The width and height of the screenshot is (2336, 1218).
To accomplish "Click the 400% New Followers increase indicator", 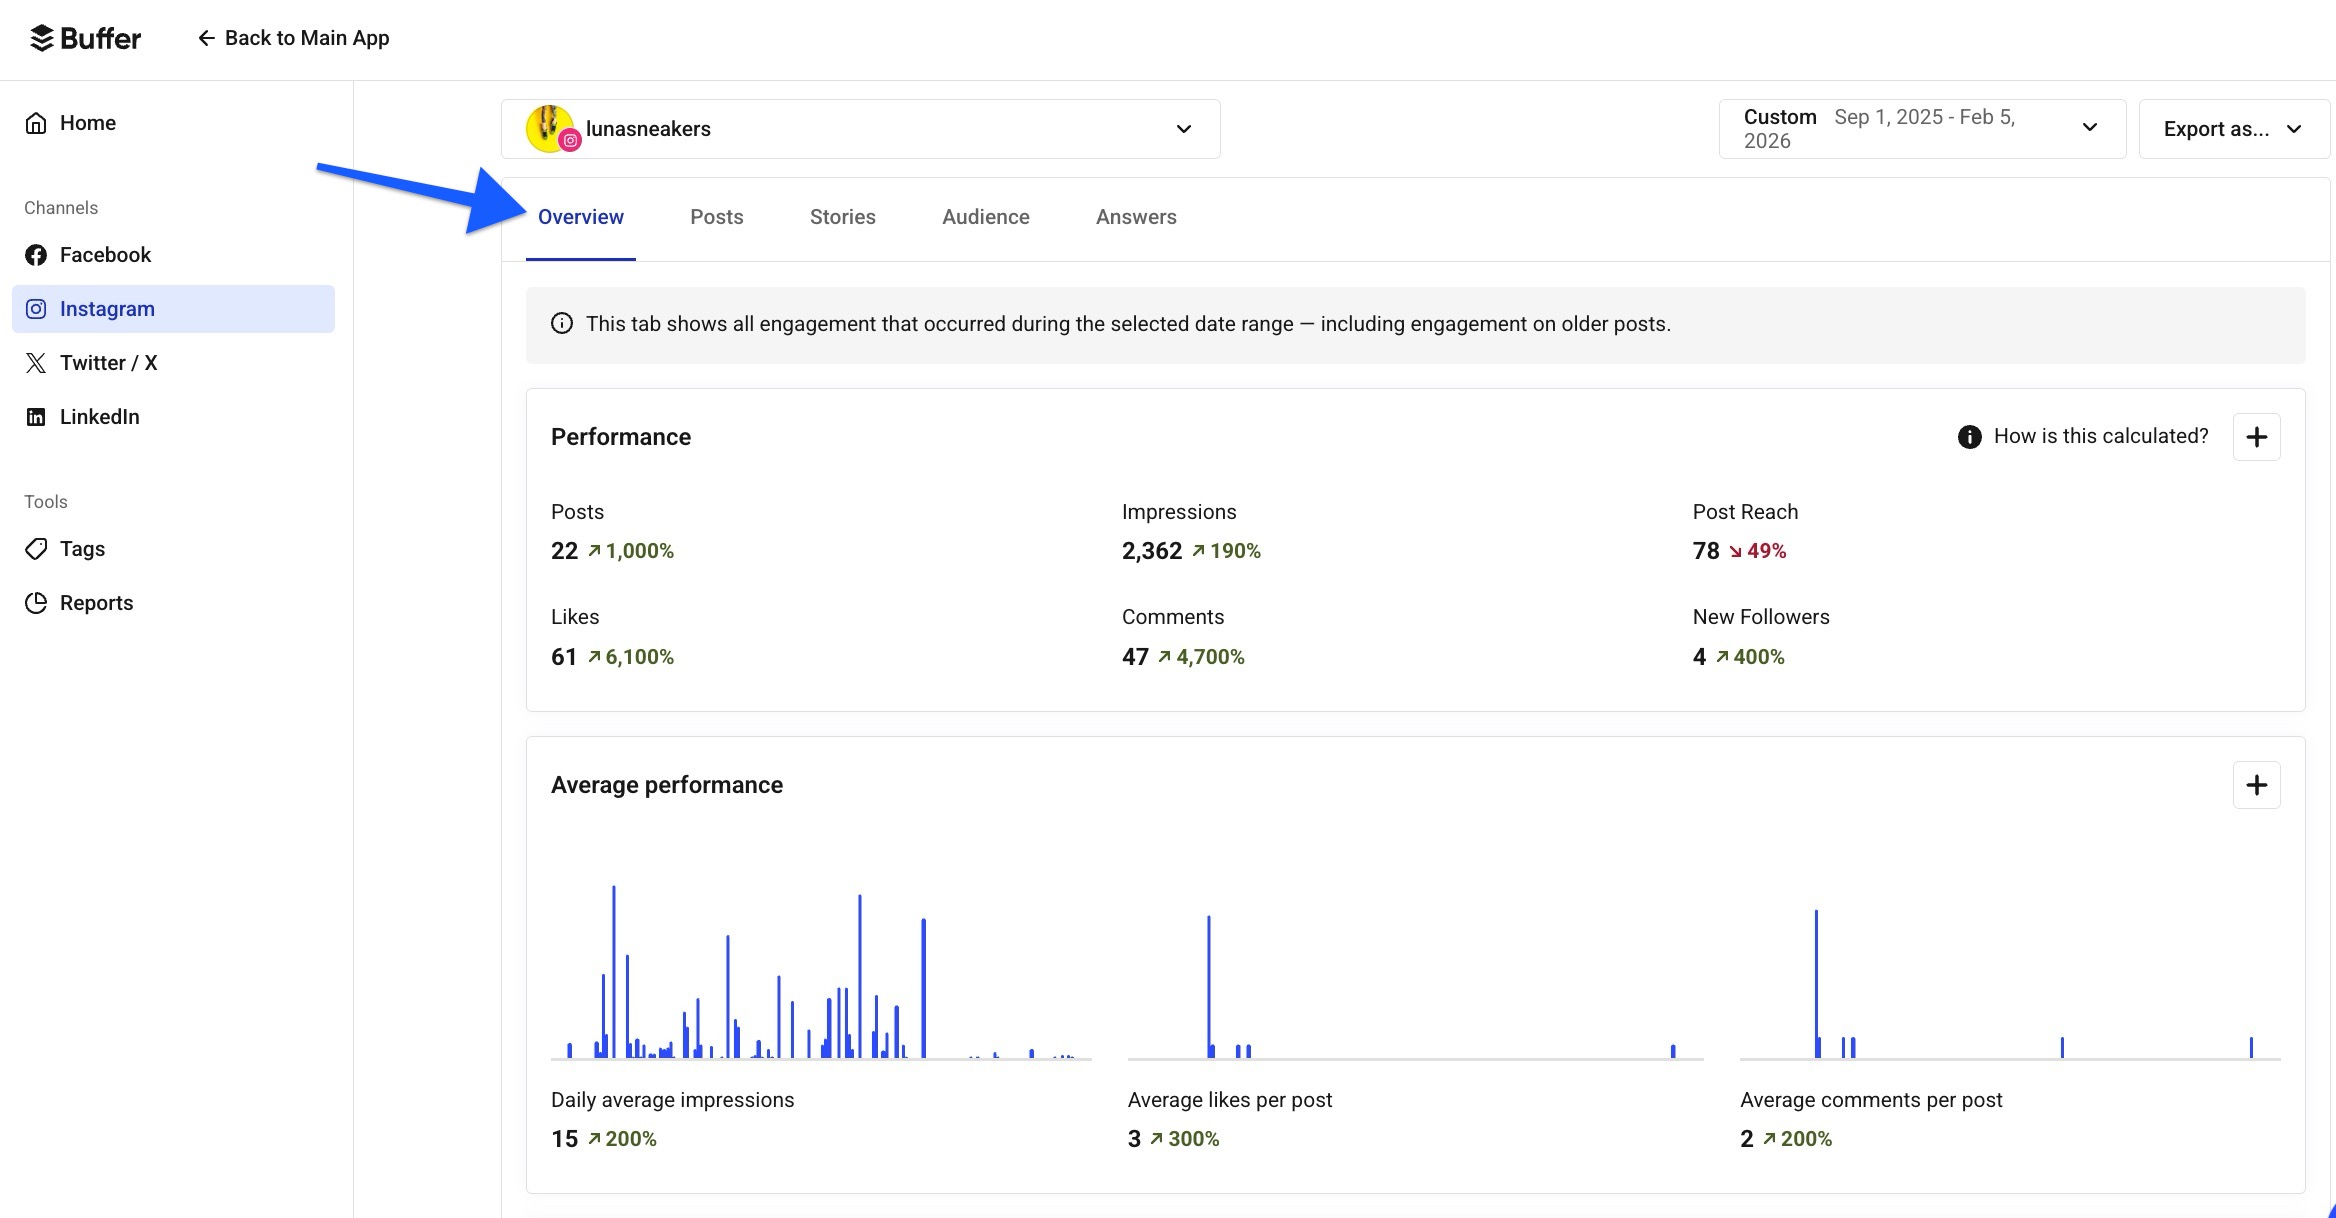I will [1751, 657].
